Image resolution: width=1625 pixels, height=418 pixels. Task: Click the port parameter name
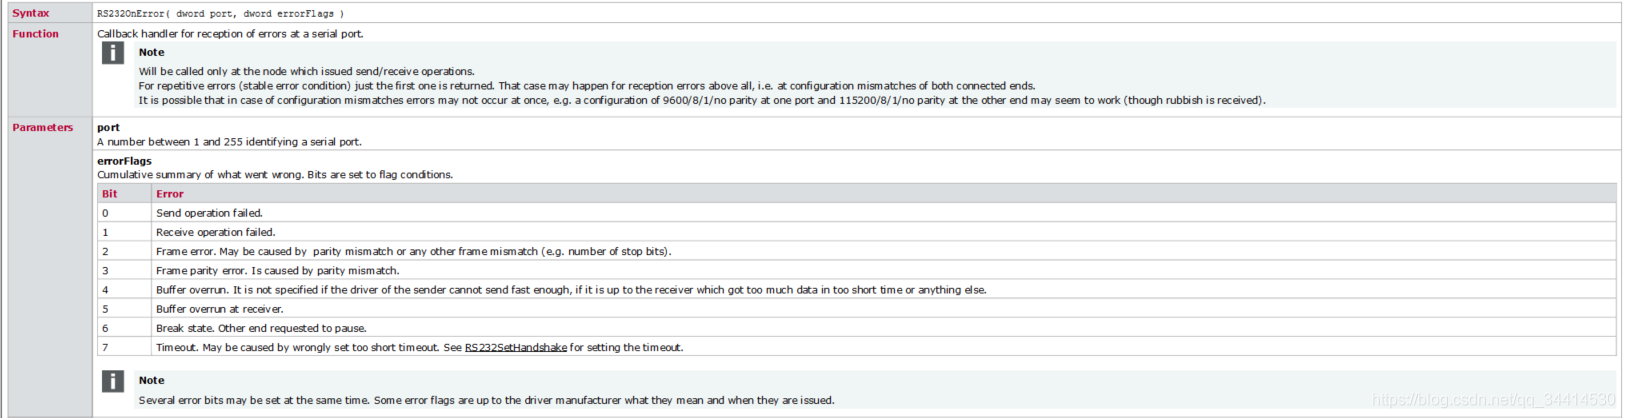pyautogui.click(x=108, y=128)
